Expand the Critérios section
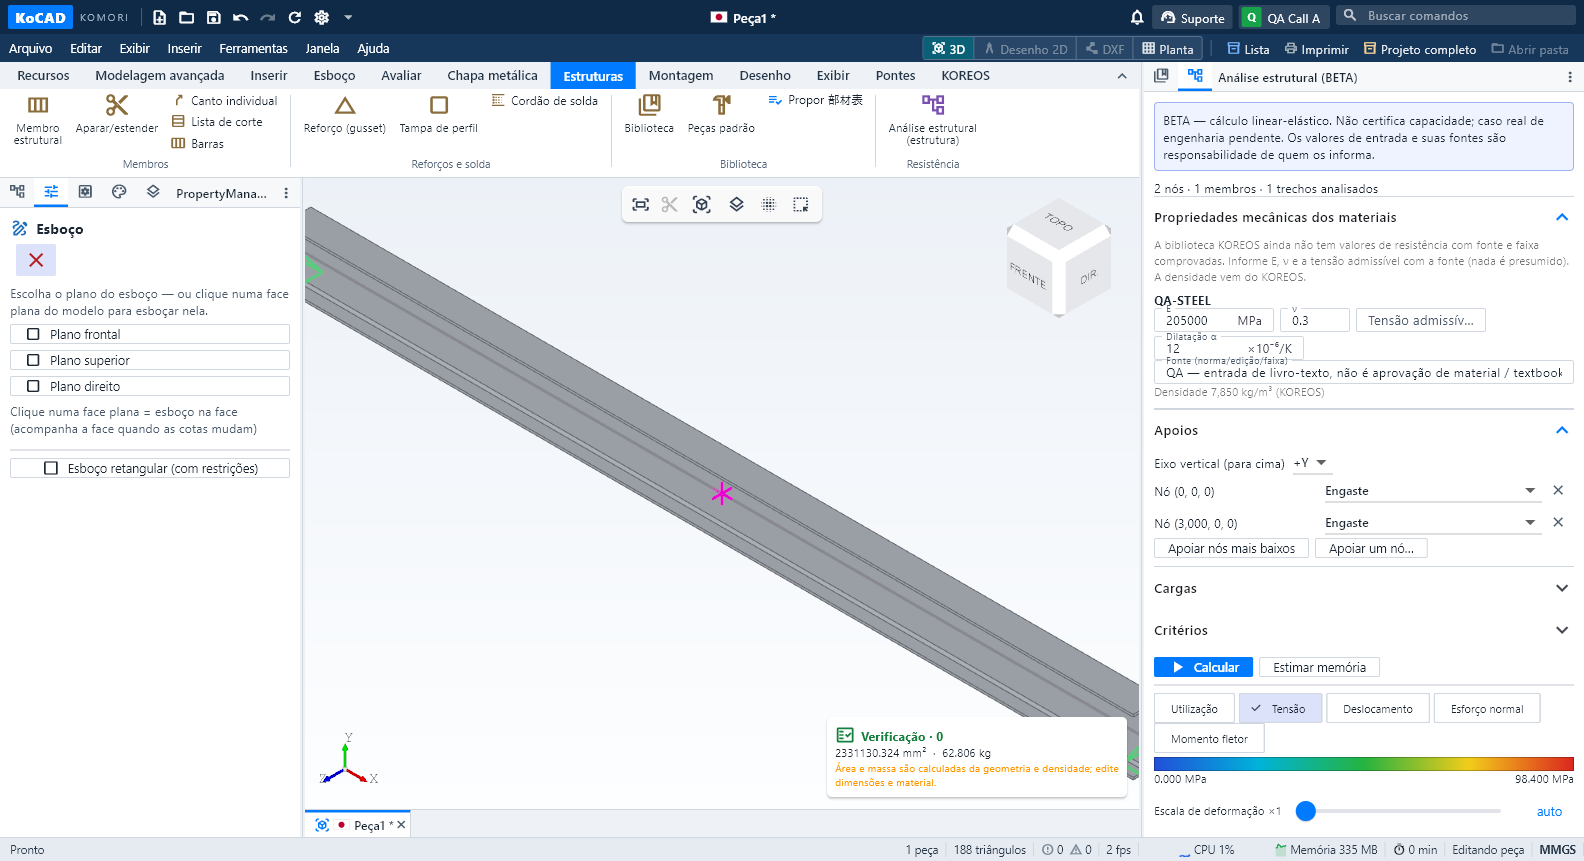This screenshot has width=1584, height=861. [1562, 630]
